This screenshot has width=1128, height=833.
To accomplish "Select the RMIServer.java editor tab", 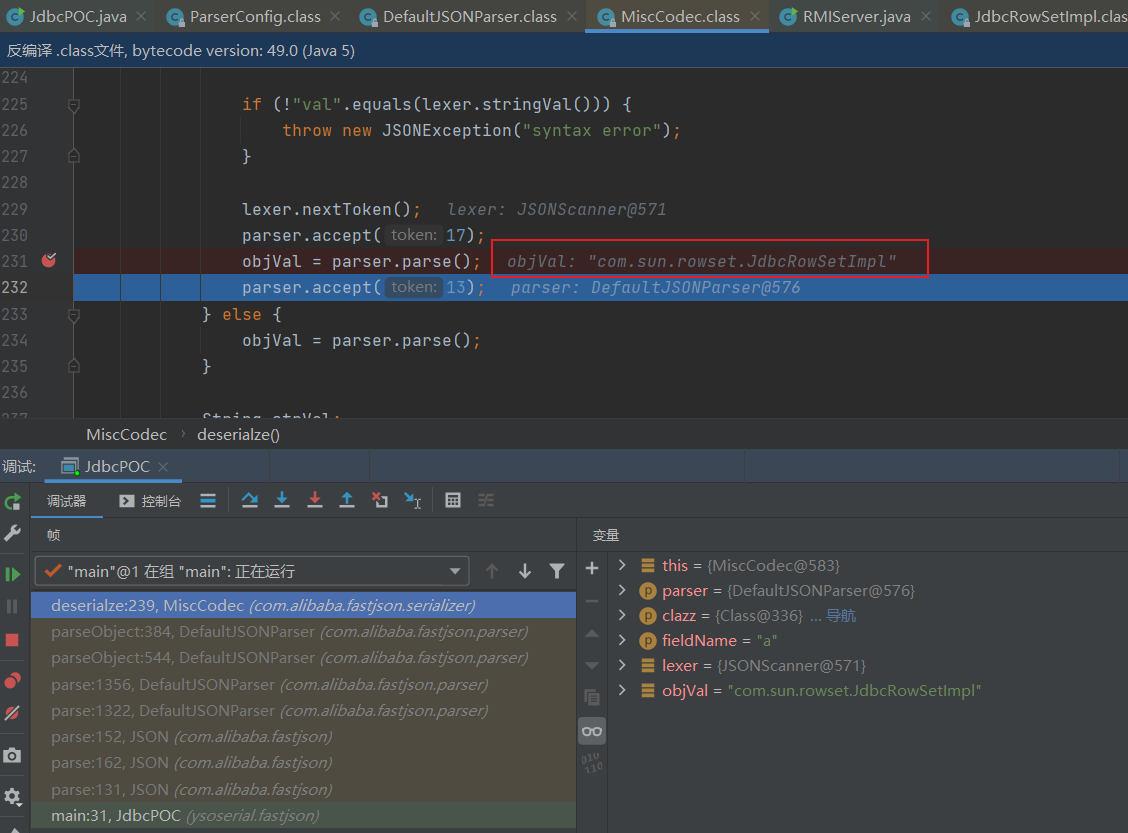I will pyautogui.click(x=852, y=16).
